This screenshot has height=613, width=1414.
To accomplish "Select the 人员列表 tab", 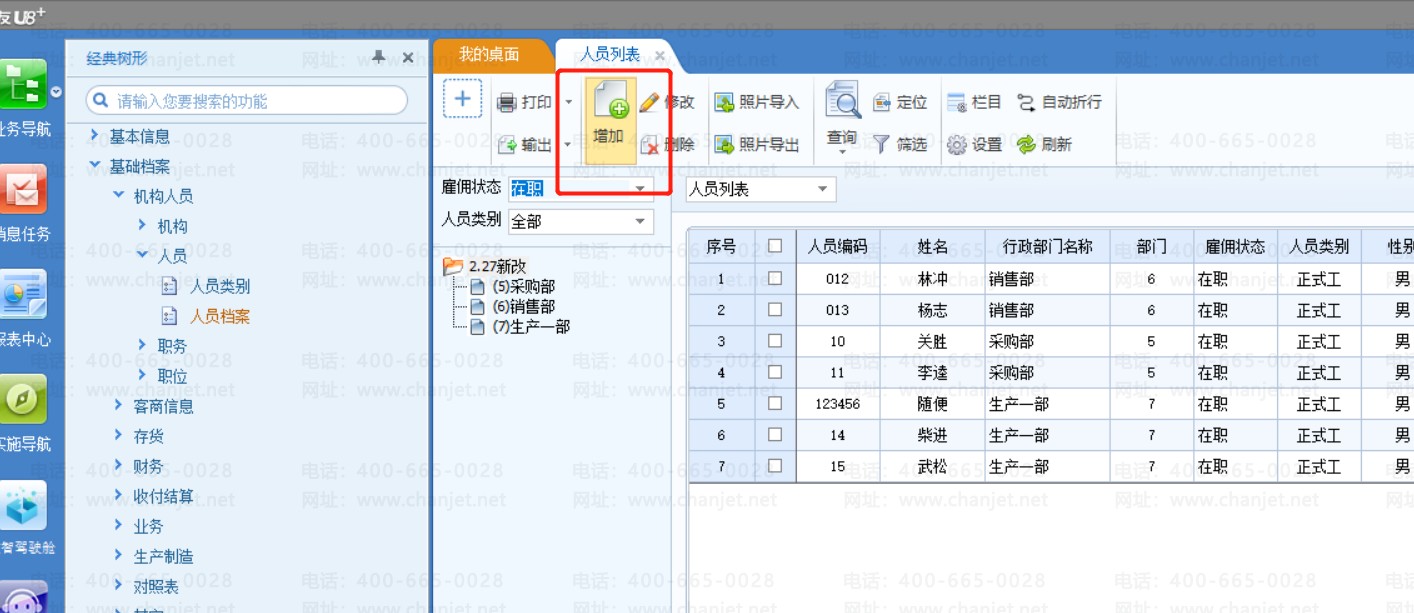I will tap(610, 55).
